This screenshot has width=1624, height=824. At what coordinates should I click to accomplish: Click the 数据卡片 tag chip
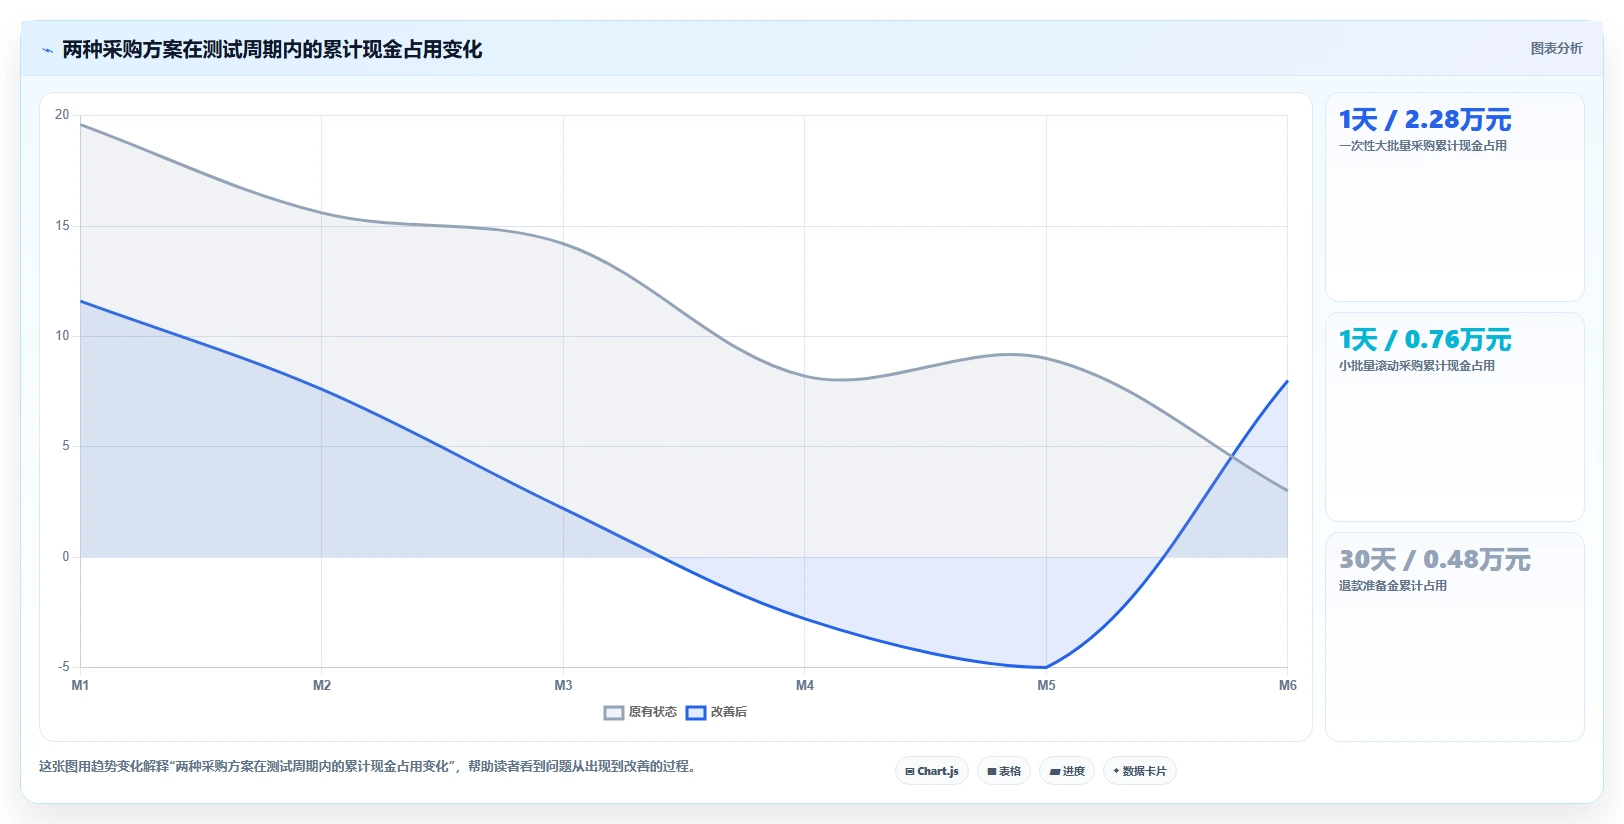point(1140,771)
